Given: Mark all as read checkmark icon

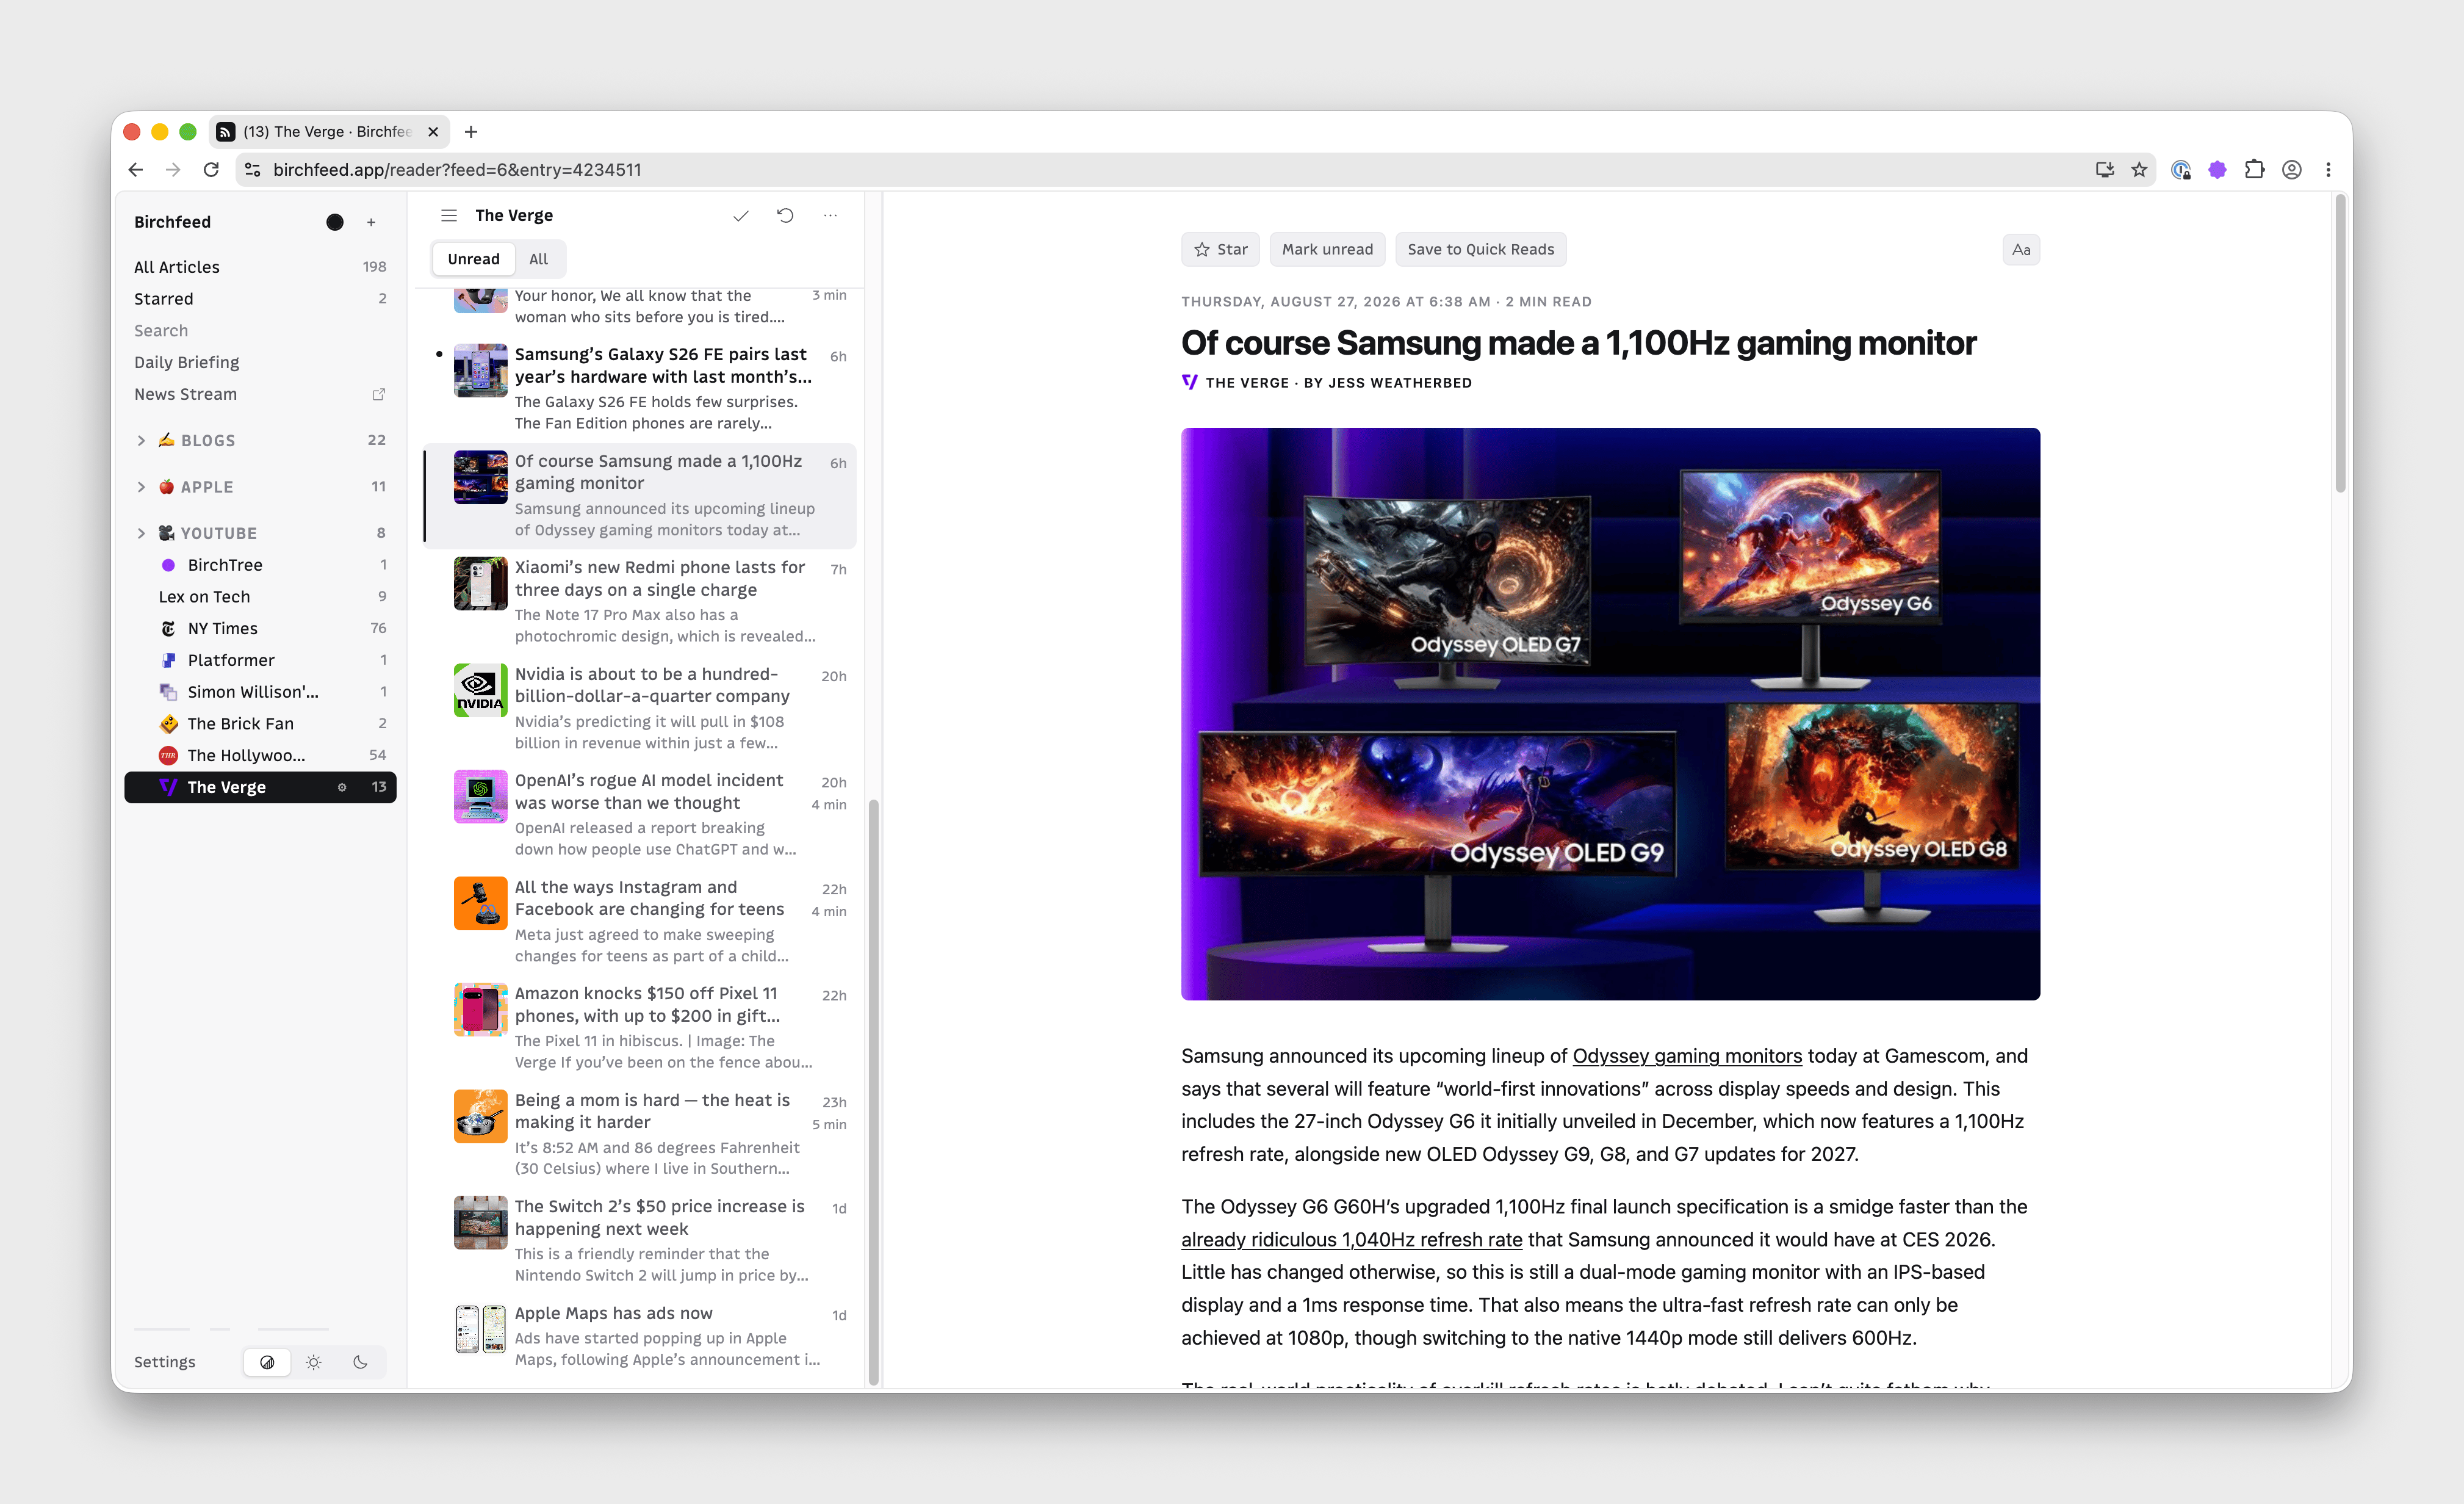Looking at the screenshot, I should [741, 215].
